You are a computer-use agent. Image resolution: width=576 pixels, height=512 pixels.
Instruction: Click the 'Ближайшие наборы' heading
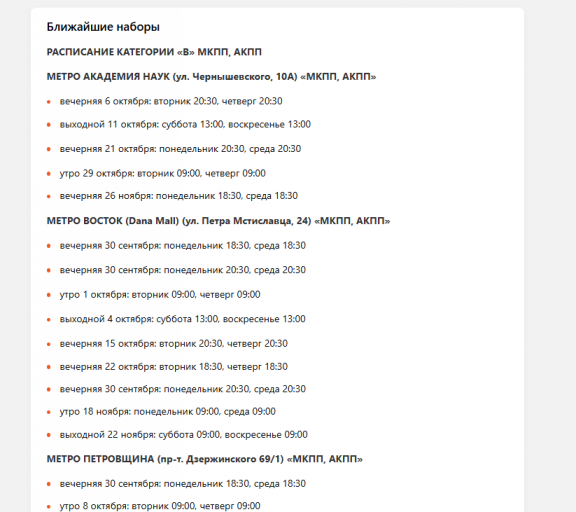point(103,27)
